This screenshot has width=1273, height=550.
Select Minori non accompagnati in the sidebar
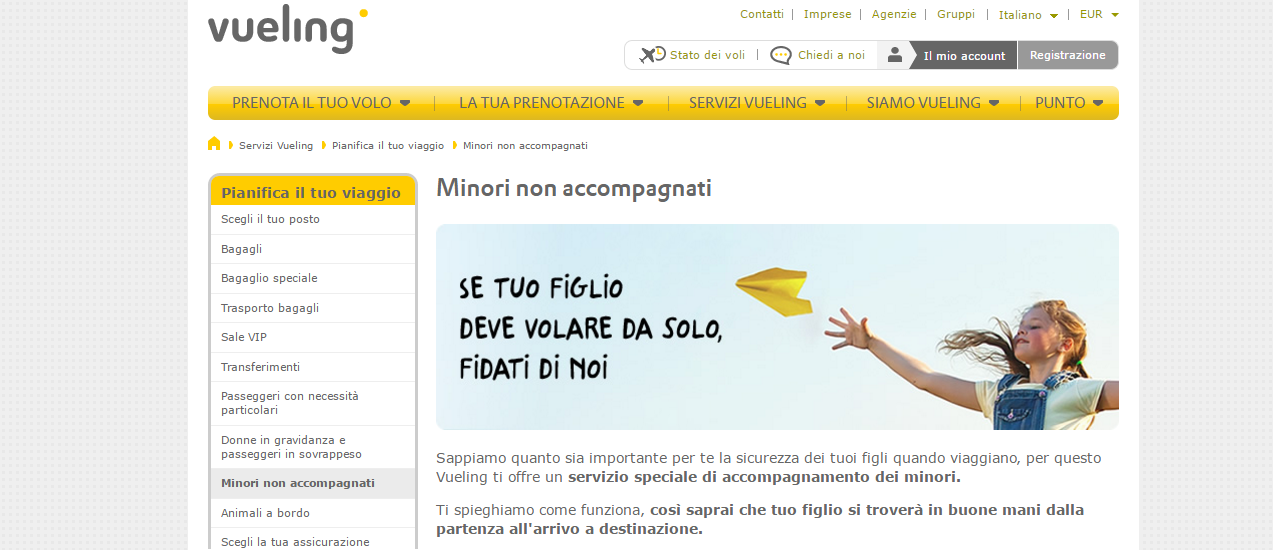[313, 483]
